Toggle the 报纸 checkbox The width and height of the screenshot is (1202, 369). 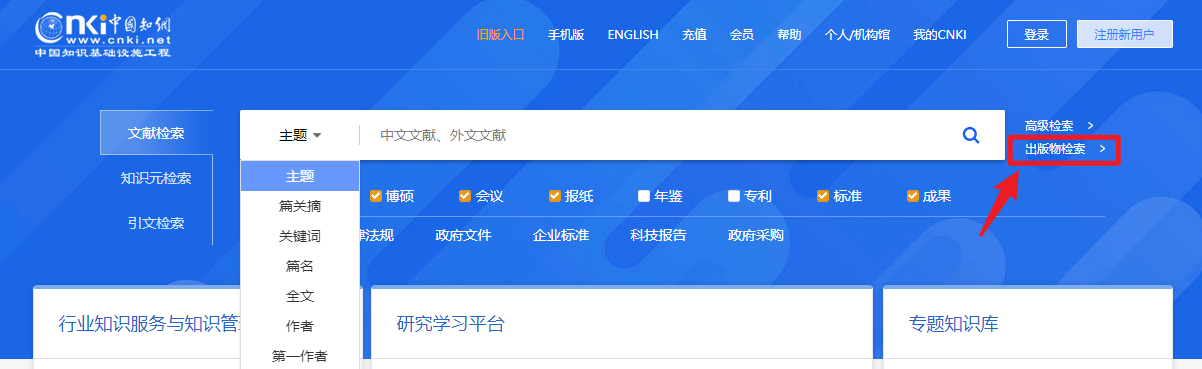[555, 196]
